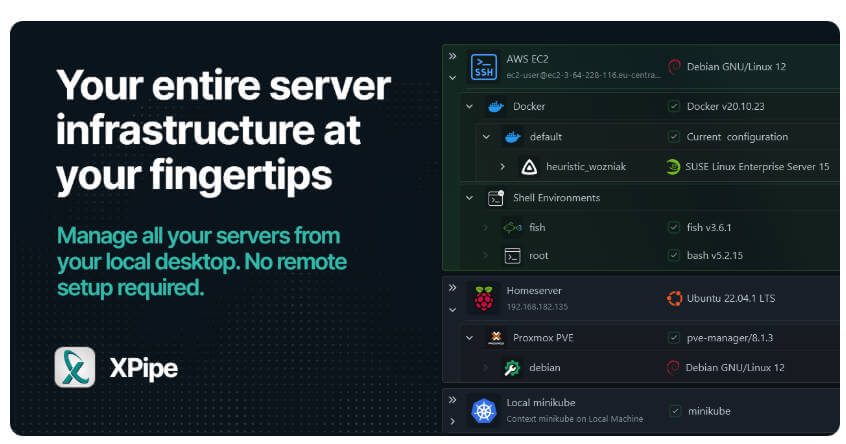Collapse AWS EC2 with the down chevron
The image size is (846, 444).
coord(452,78)
